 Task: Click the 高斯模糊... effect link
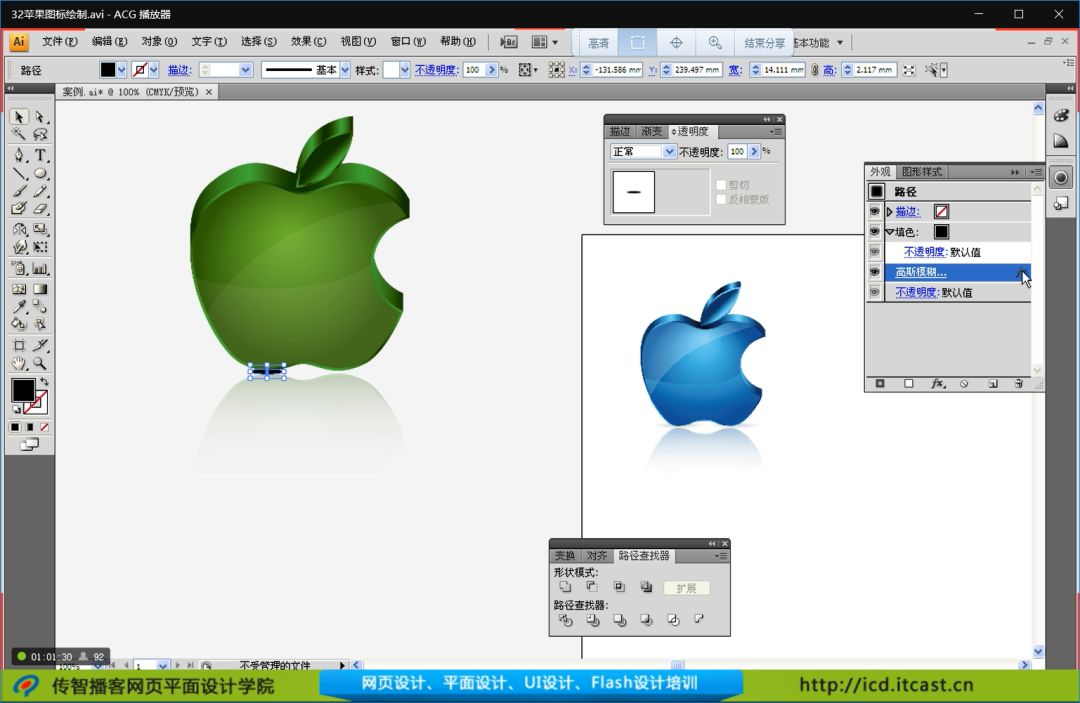coord(920,272)
